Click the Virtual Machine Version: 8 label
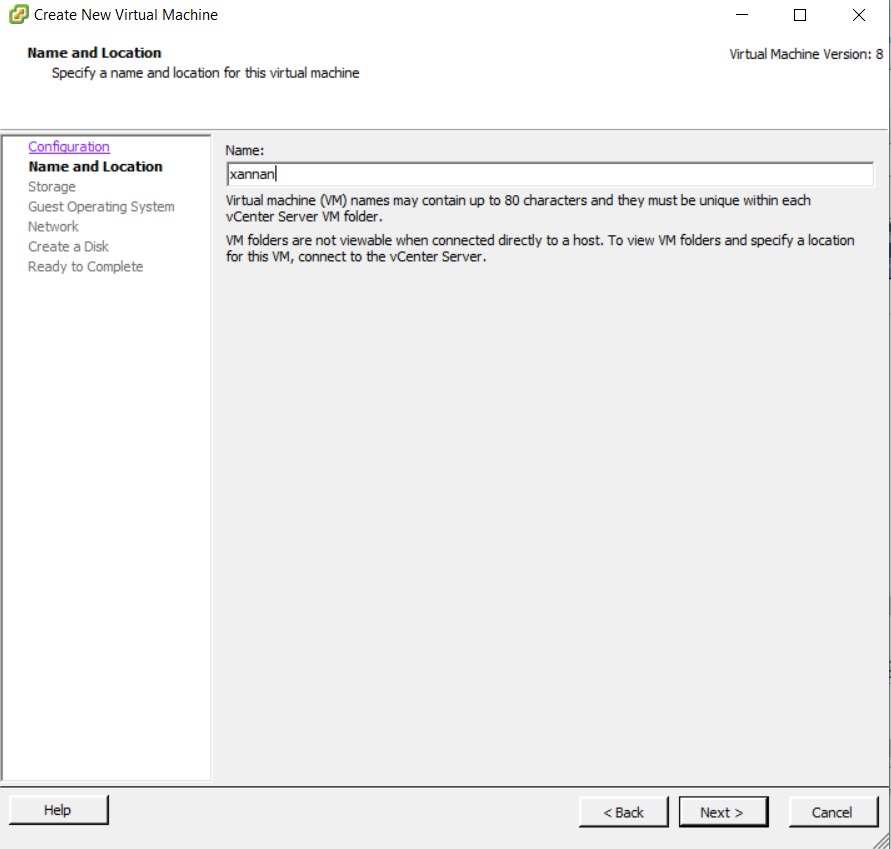This screenshot has width=891, height=849. tap(806, 54)
